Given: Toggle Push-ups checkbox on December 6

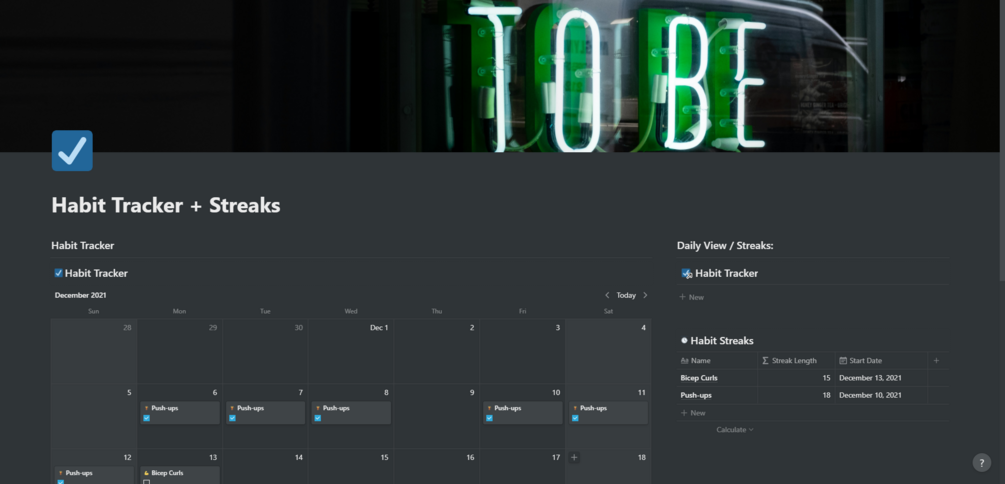Looking at the screenshot, I should (147, 418).
